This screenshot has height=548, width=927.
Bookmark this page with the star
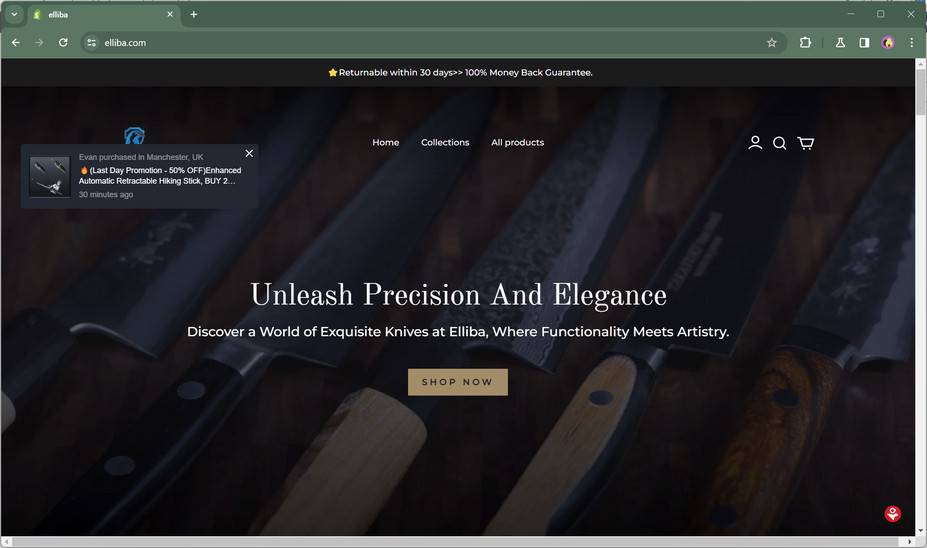pyautogui.click(x=772, y=43)
